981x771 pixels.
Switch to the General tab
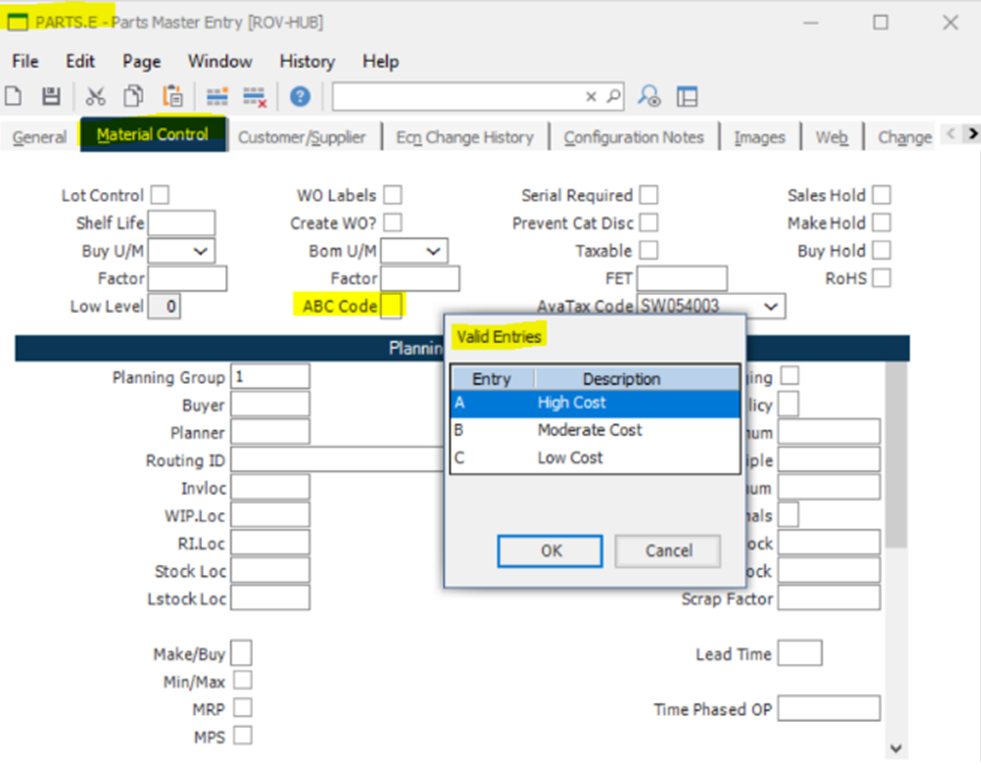coord(39,137)
